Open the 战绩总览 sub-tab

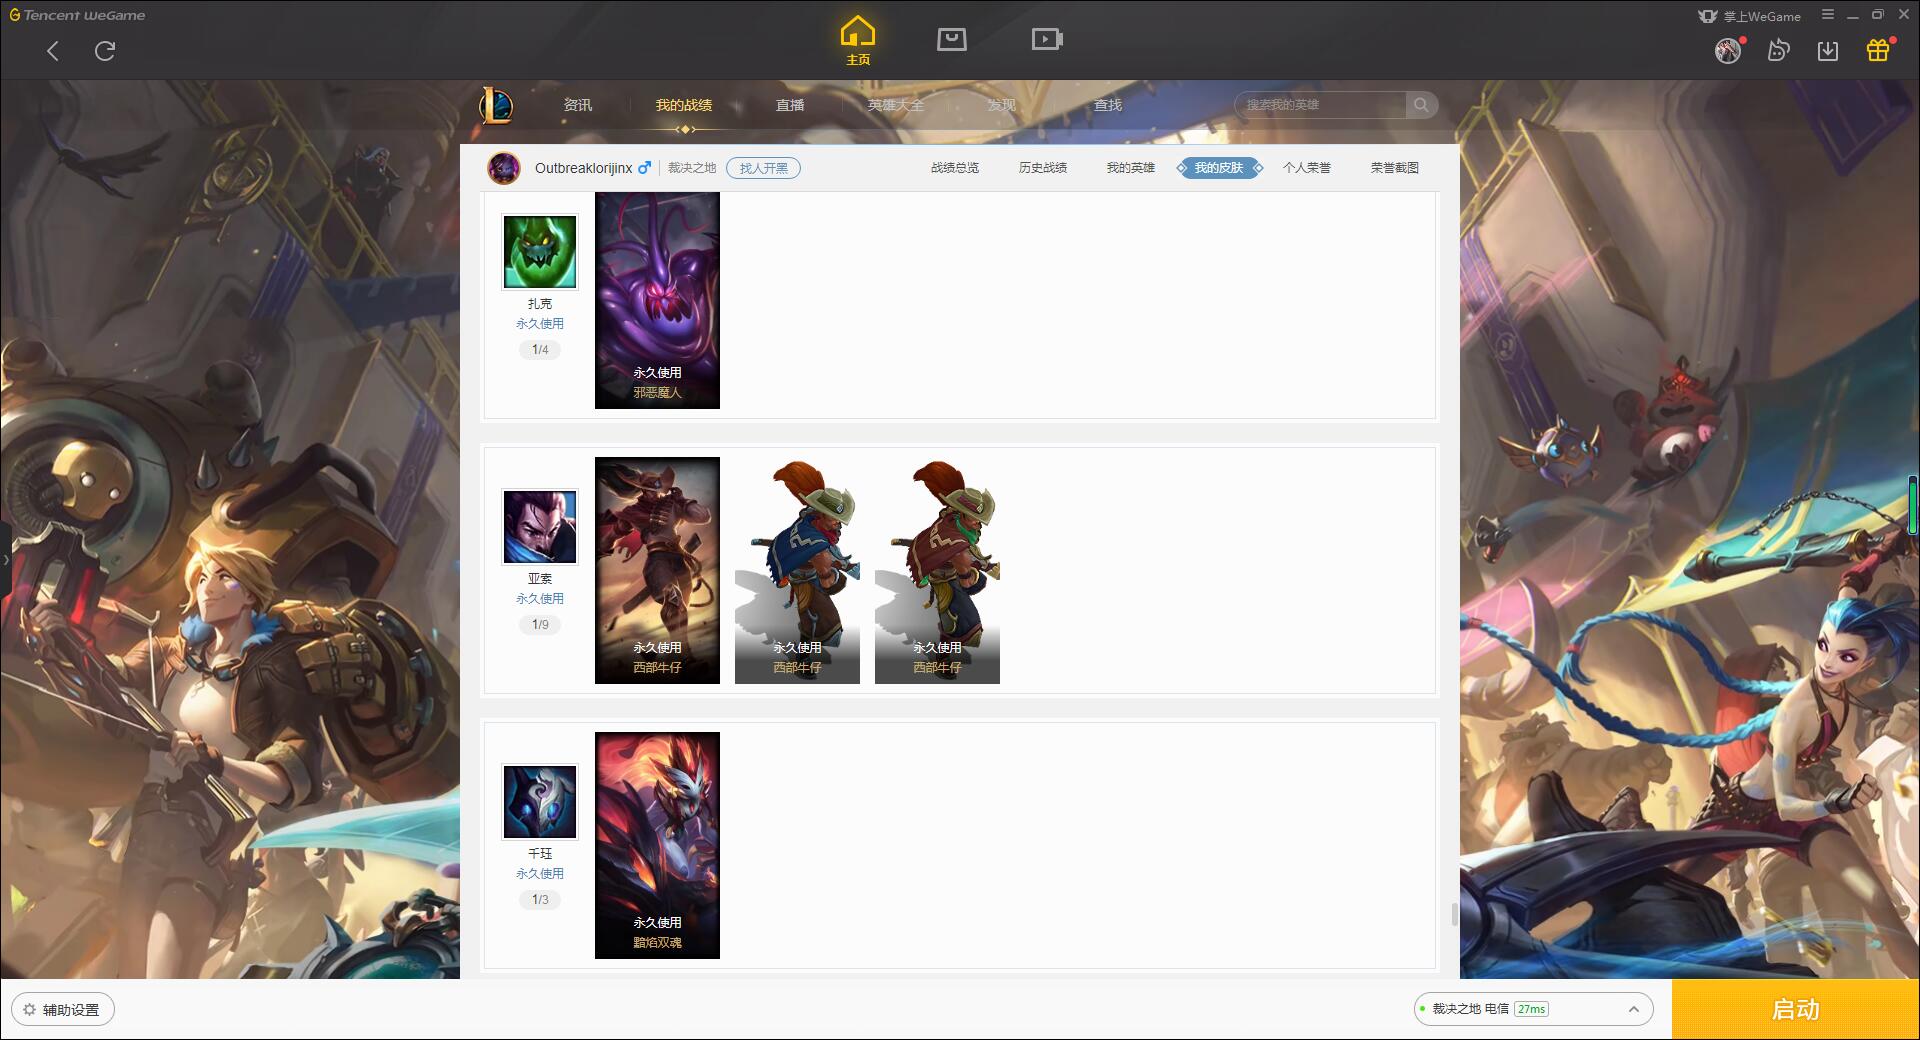955,168
